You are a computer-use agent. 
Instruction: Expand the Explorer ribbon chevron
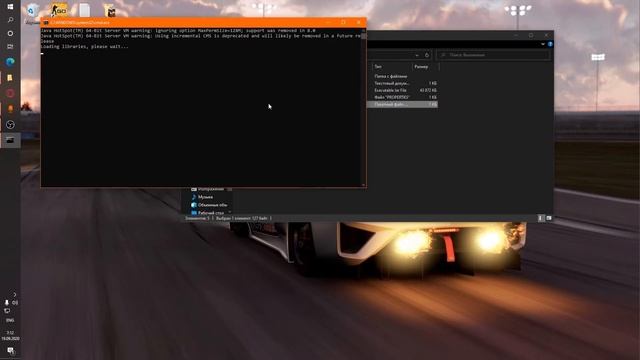point(543,44)
